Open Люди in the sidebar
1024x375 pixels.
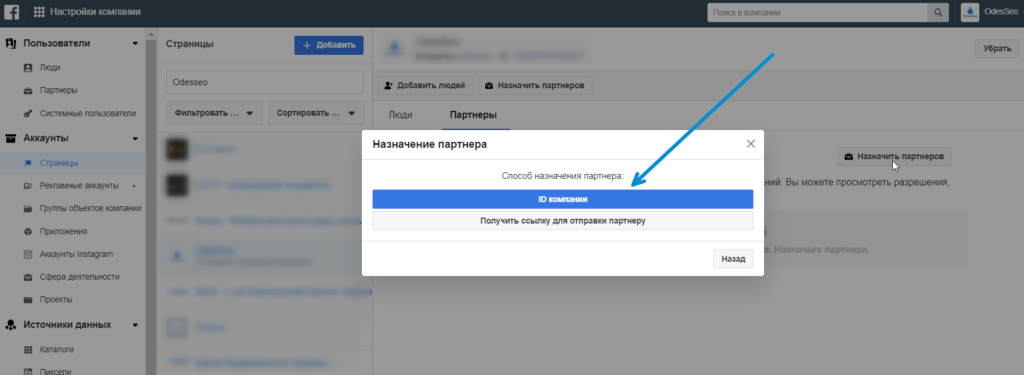tap(50, 67)
